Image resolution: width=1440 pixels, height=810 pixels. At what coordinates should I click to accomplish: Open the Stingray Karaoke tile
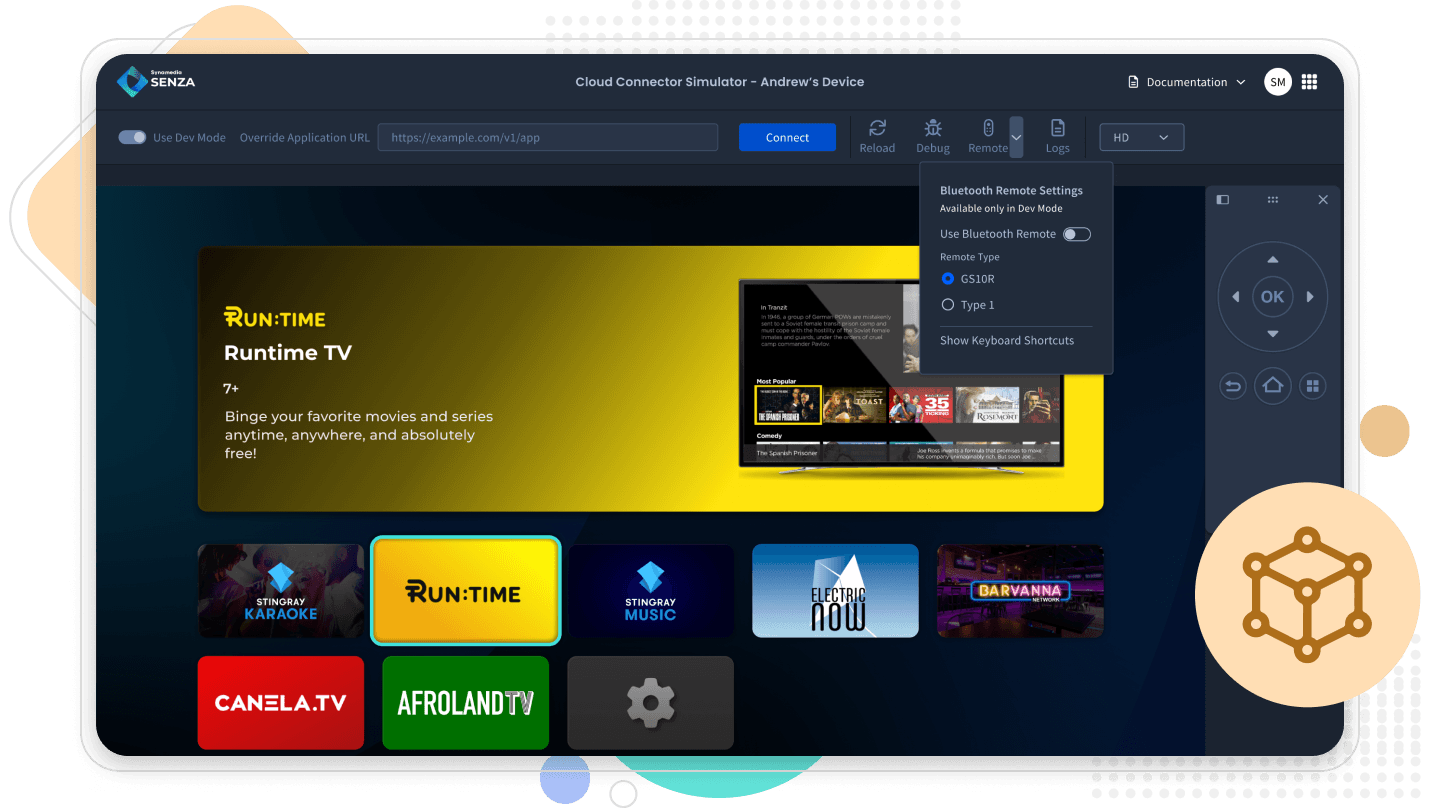(x=281, y=591)
